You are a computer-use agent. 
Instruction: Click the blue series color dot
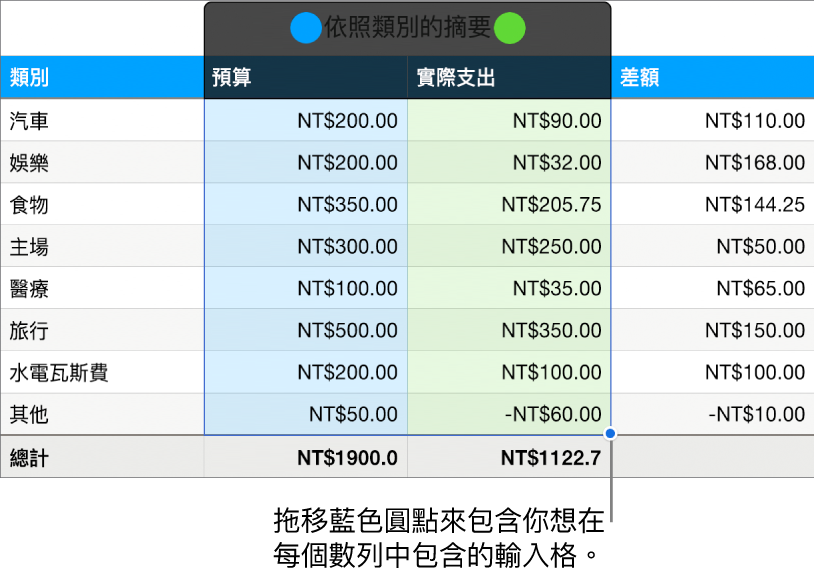pos(304,29)
